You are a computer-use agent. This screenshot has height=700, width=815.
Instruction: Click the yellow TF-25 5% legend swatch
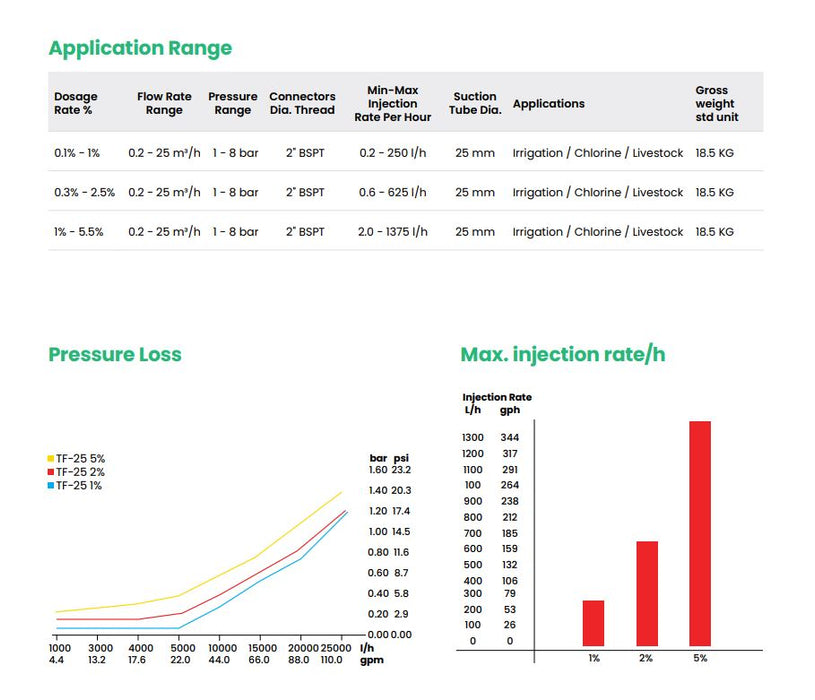coord(51,458)
